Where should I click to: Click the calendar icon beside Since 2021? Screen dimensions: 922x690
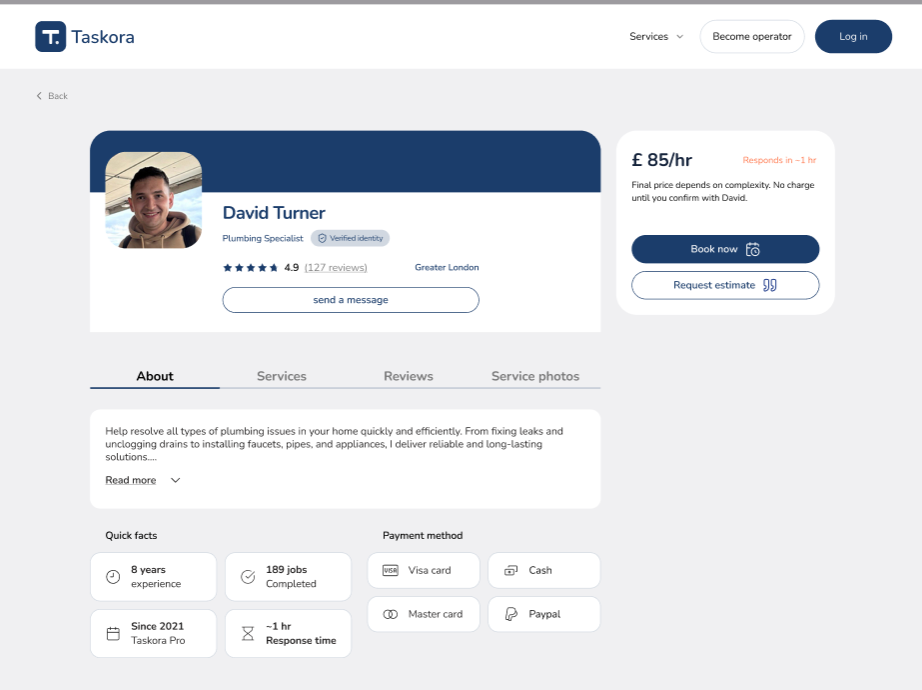click(x=113, y=634)
